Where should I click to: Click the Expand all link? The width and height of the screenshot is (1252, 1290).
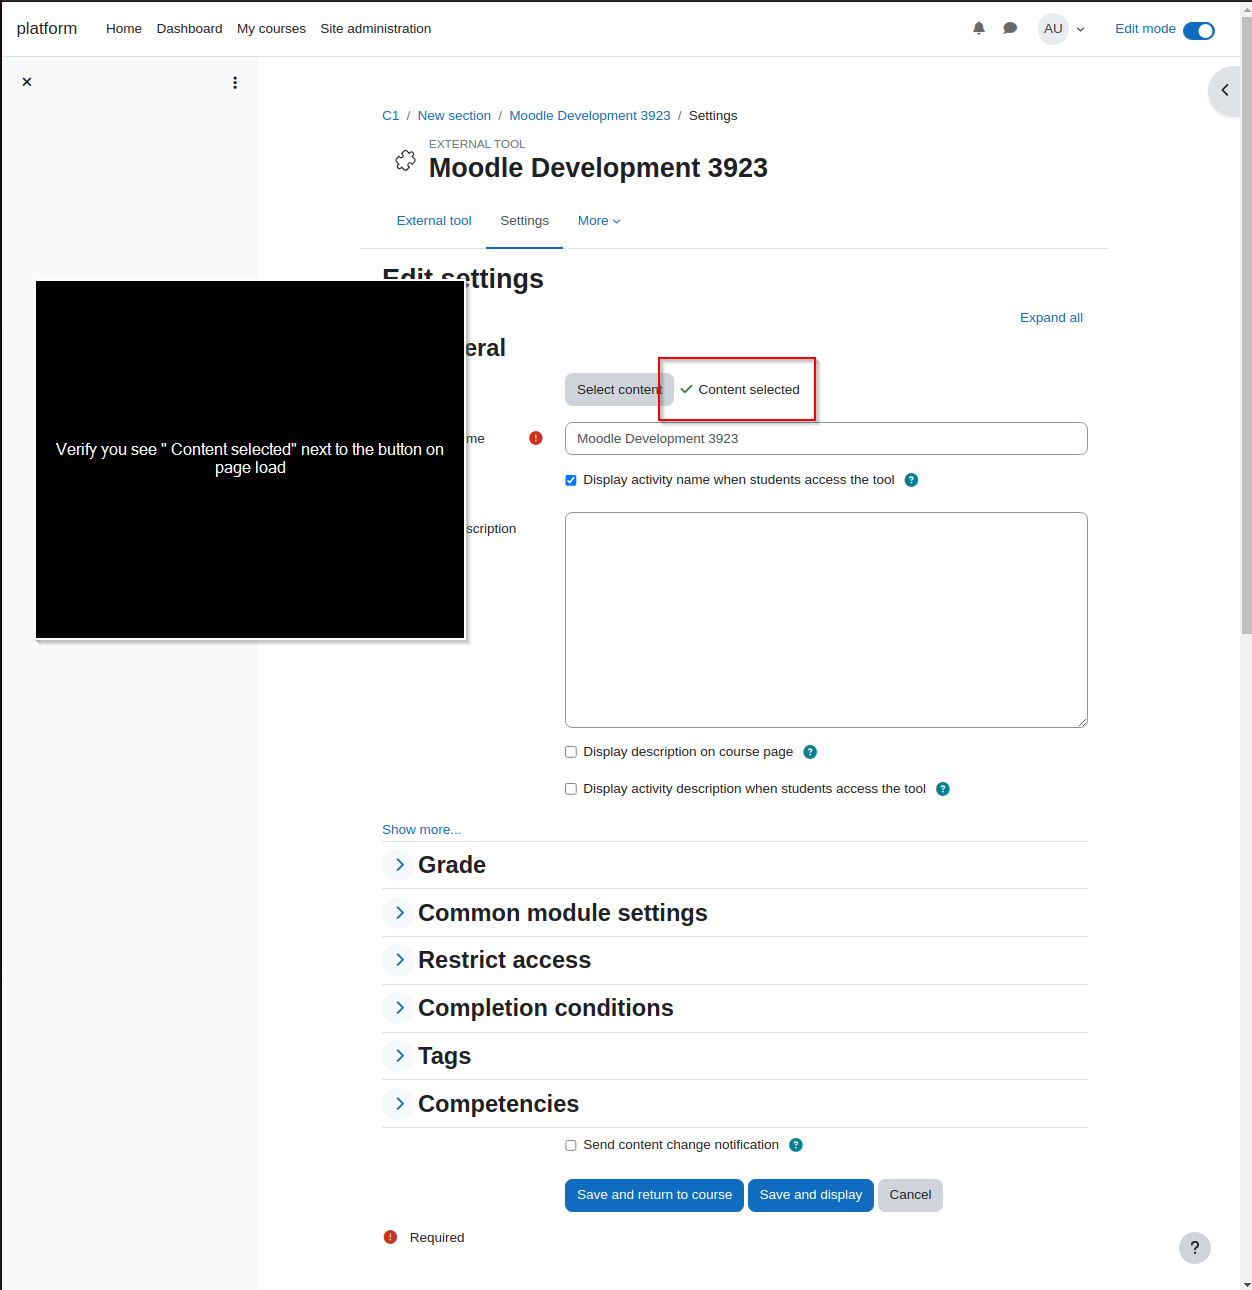click(x=1051, y=318)
